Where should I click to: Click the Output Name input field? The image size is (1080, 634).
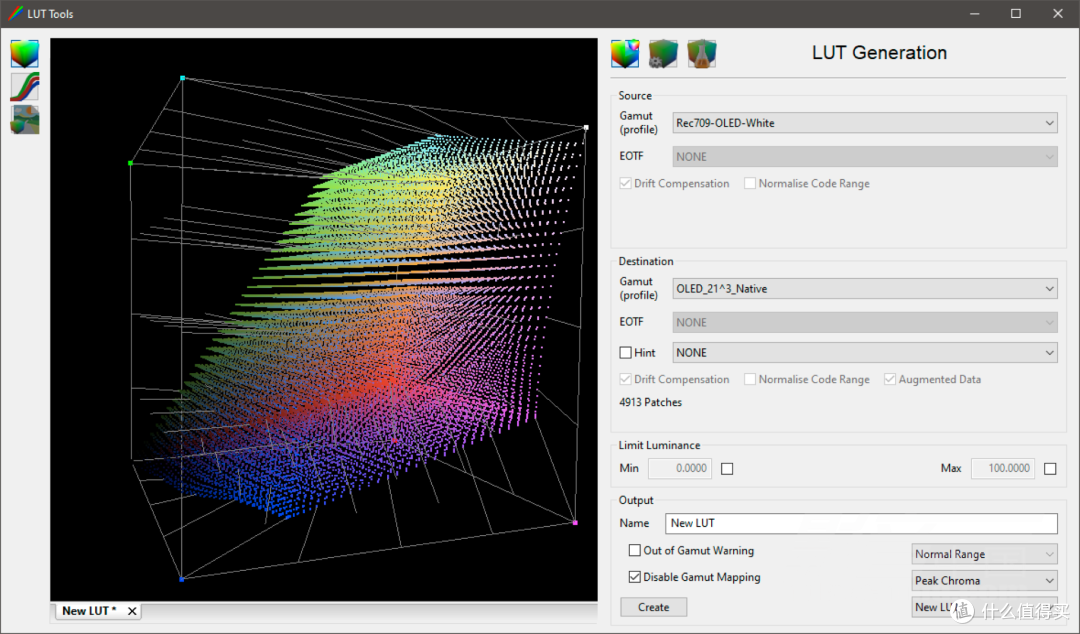[861, 523]
